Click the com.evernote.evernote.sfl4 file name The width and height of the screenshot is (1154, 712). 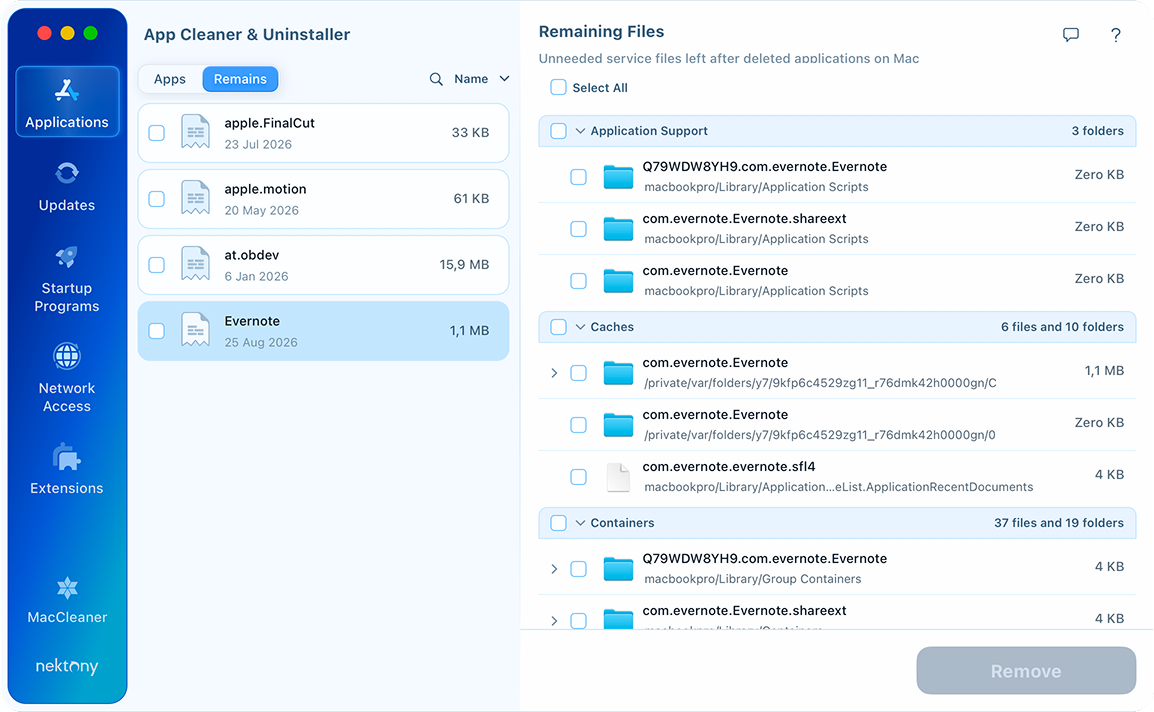click(x=729, y=467)
